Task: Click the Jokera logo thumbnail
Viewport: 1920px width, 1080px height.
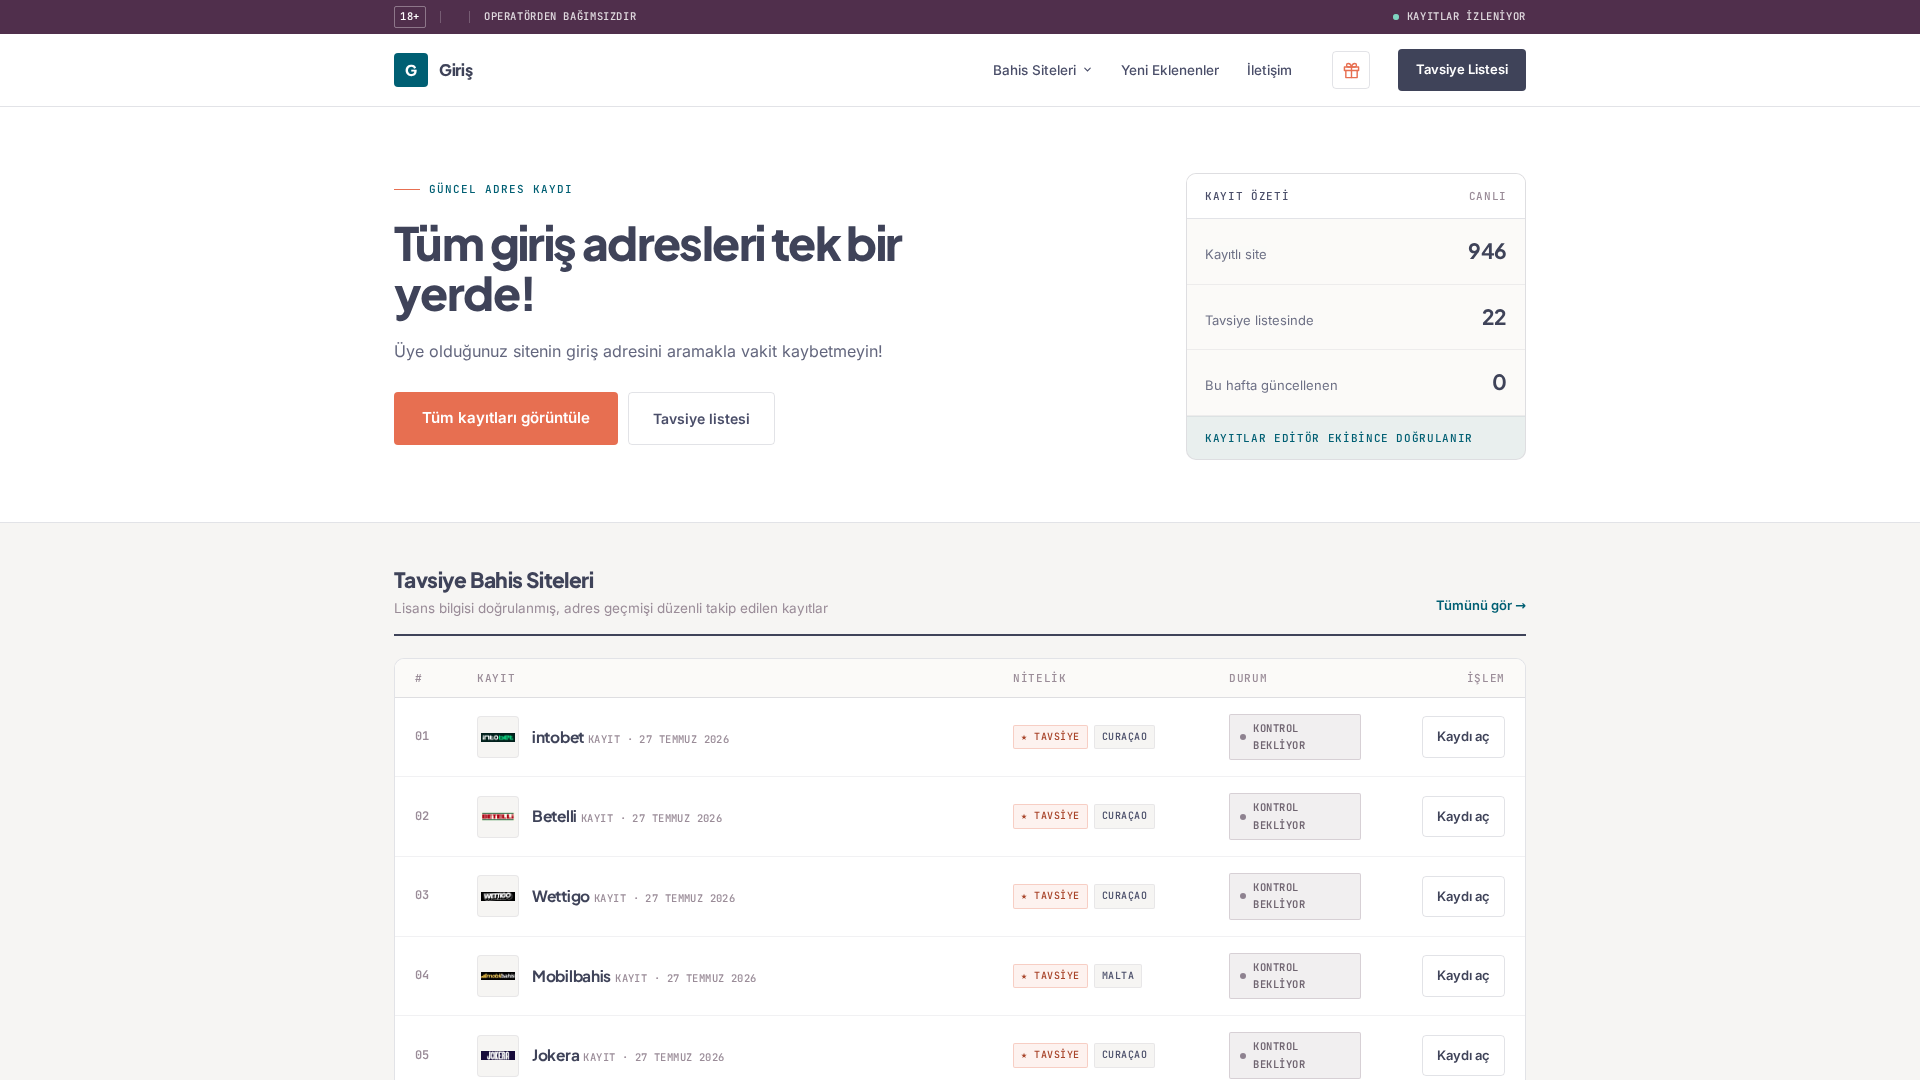Action: pyautogui.click(x=498, y=1056)
